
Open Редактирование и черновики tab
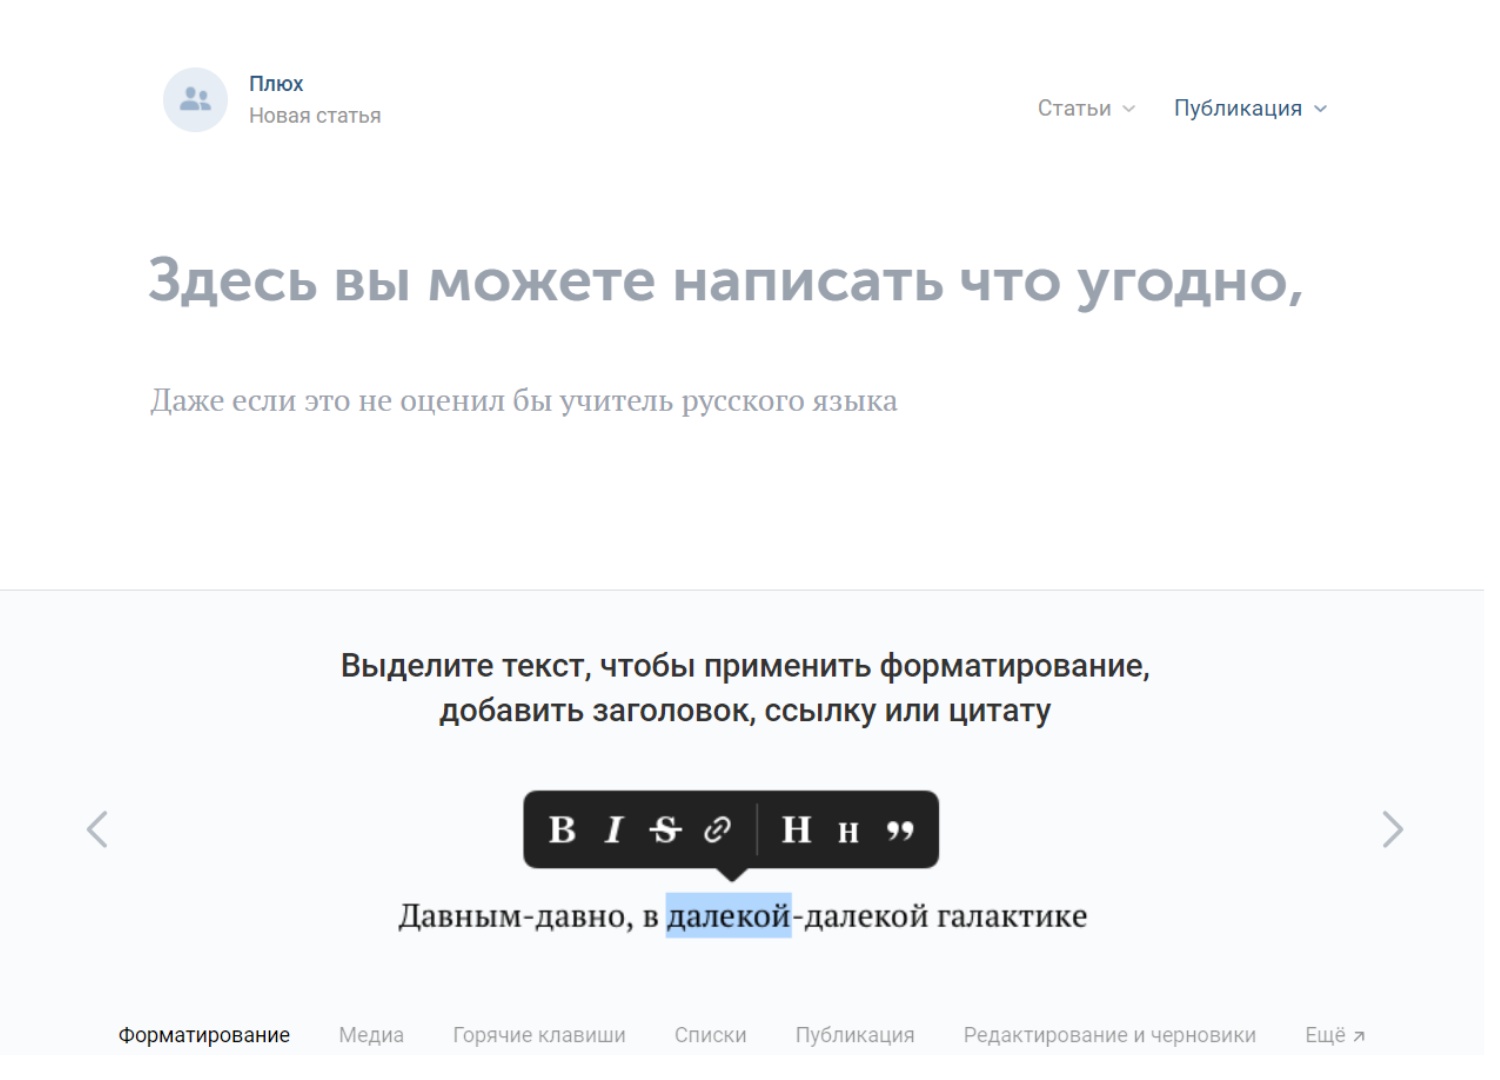click(x=1109, y=1035)
